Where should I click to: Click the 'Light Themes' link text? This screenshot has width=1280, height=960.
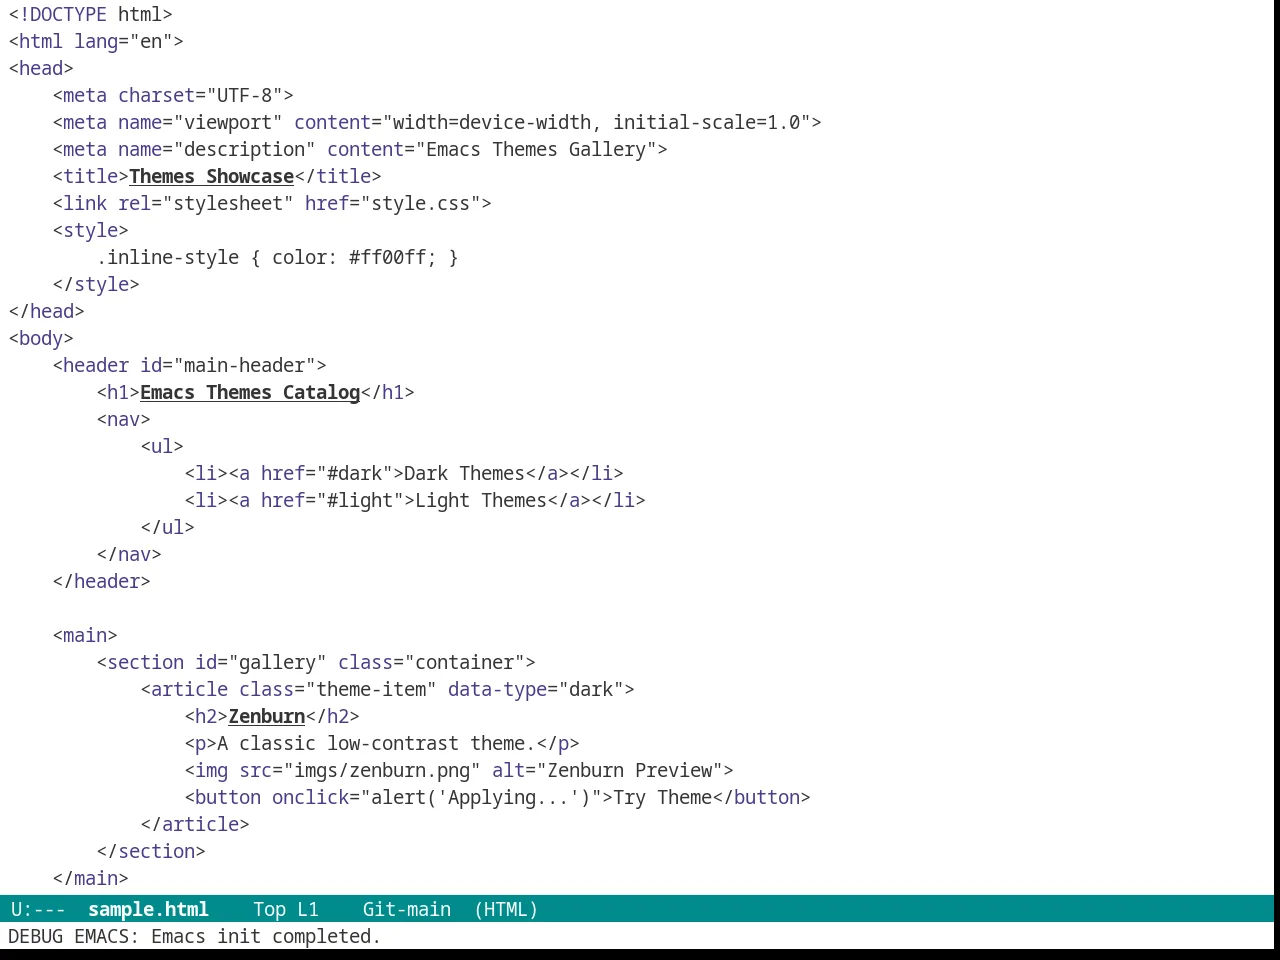coord(481,500)
